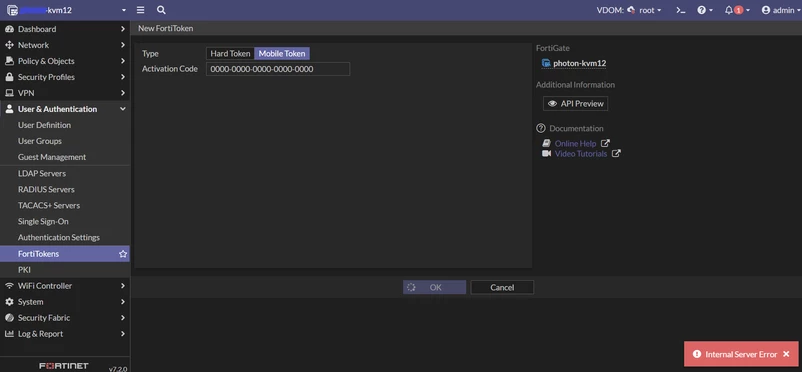This screenshot has height=372, width=802.
Task: Click the WiFi Controller signal icon
Action: (9, 286)
